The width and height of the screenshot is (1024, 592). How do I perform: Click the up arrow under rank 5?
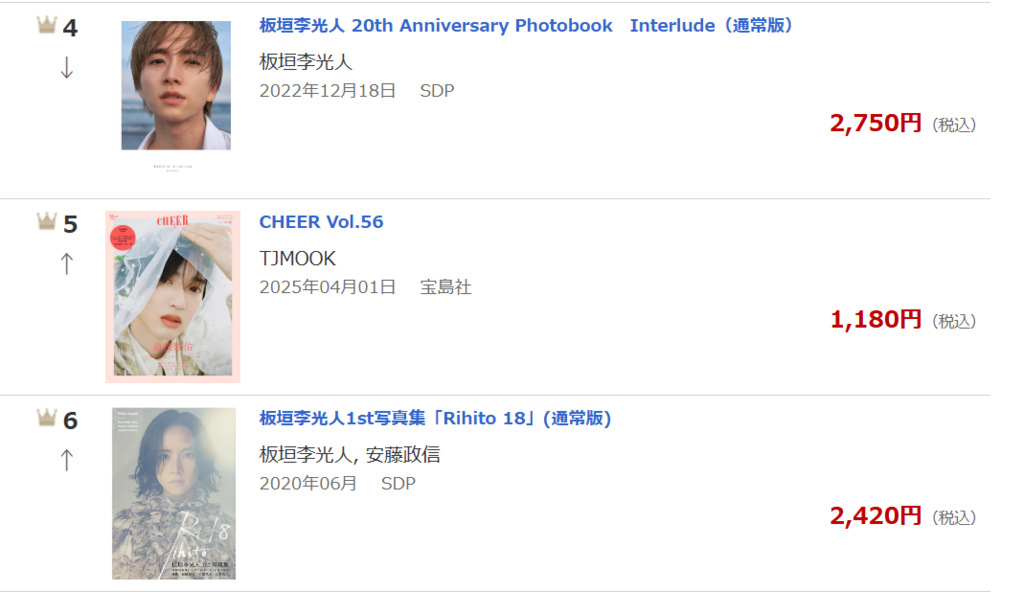click(x=67, y=264)
